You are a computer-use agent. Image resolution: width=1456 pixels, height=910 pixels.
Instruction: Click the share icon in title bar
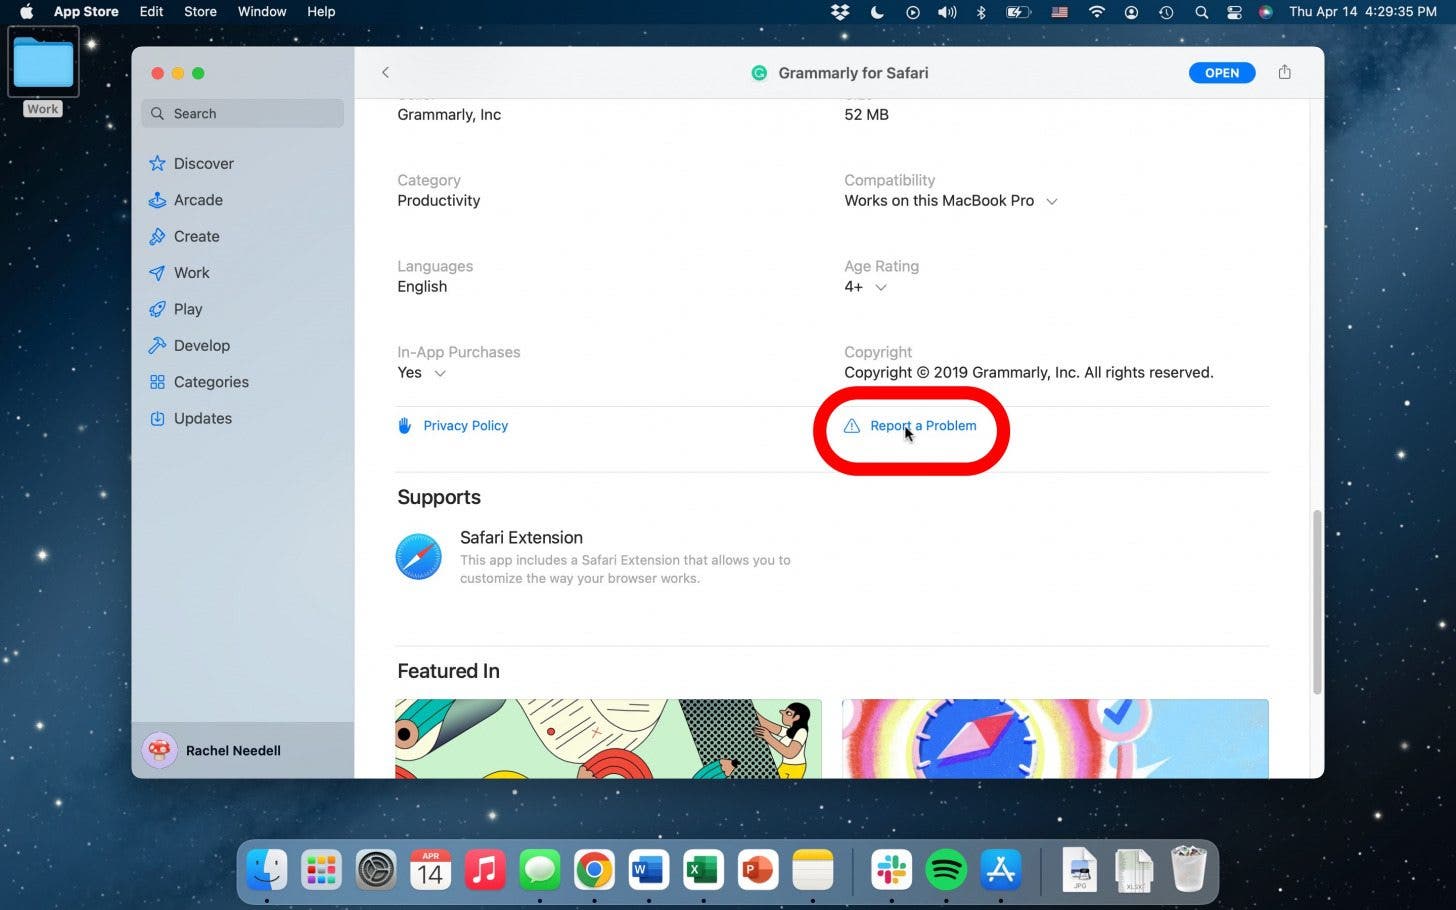1284,72
